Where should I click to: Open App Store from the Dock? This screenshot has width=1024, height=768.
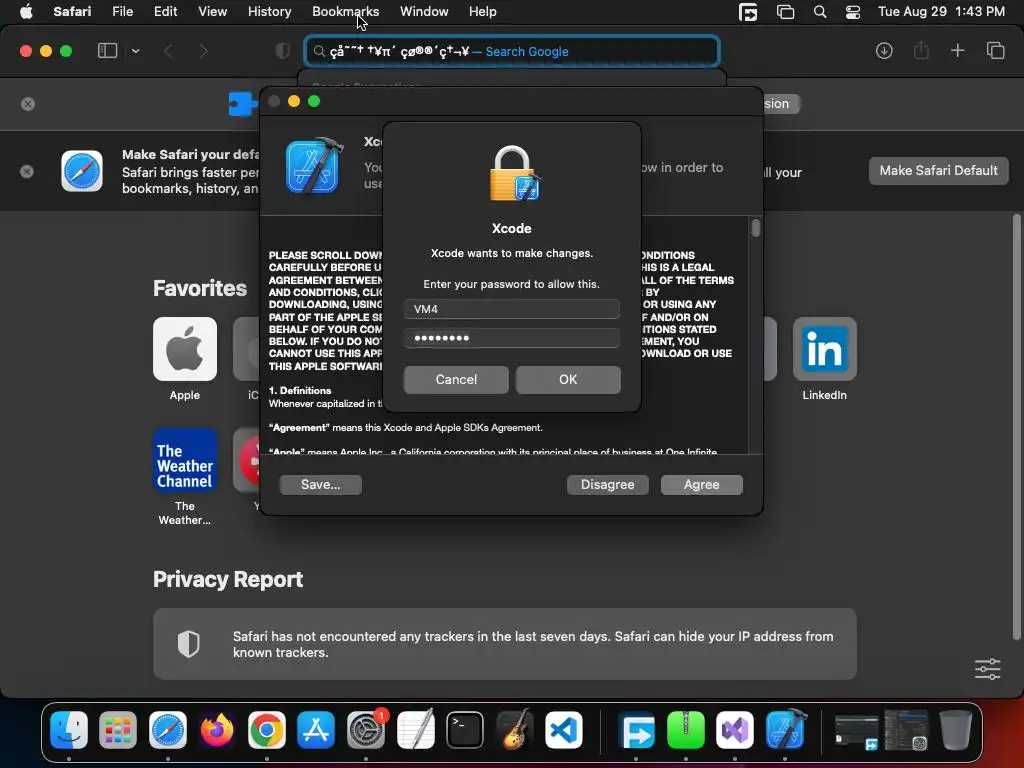tap(316, 730)
